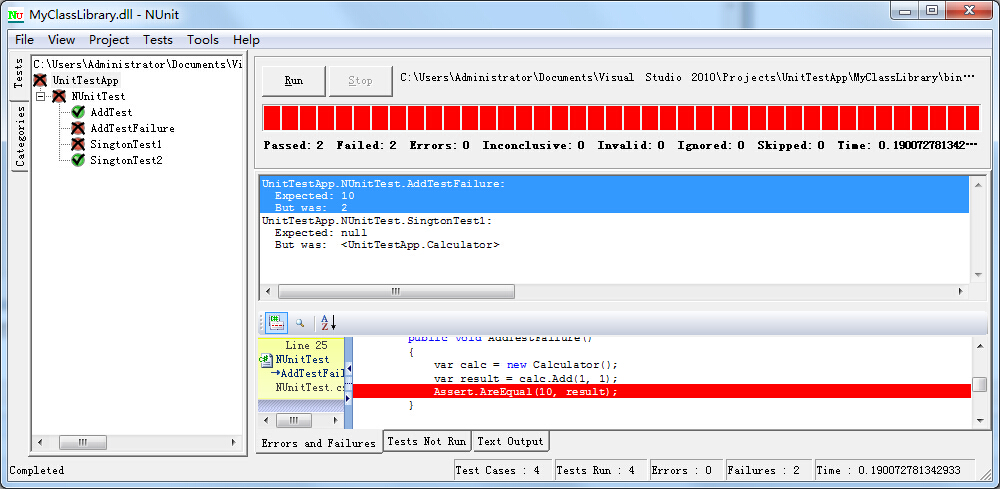Click the 'Failed: 2' summary label
Viewport: 1000px width, 489px height.
[367, 145]
